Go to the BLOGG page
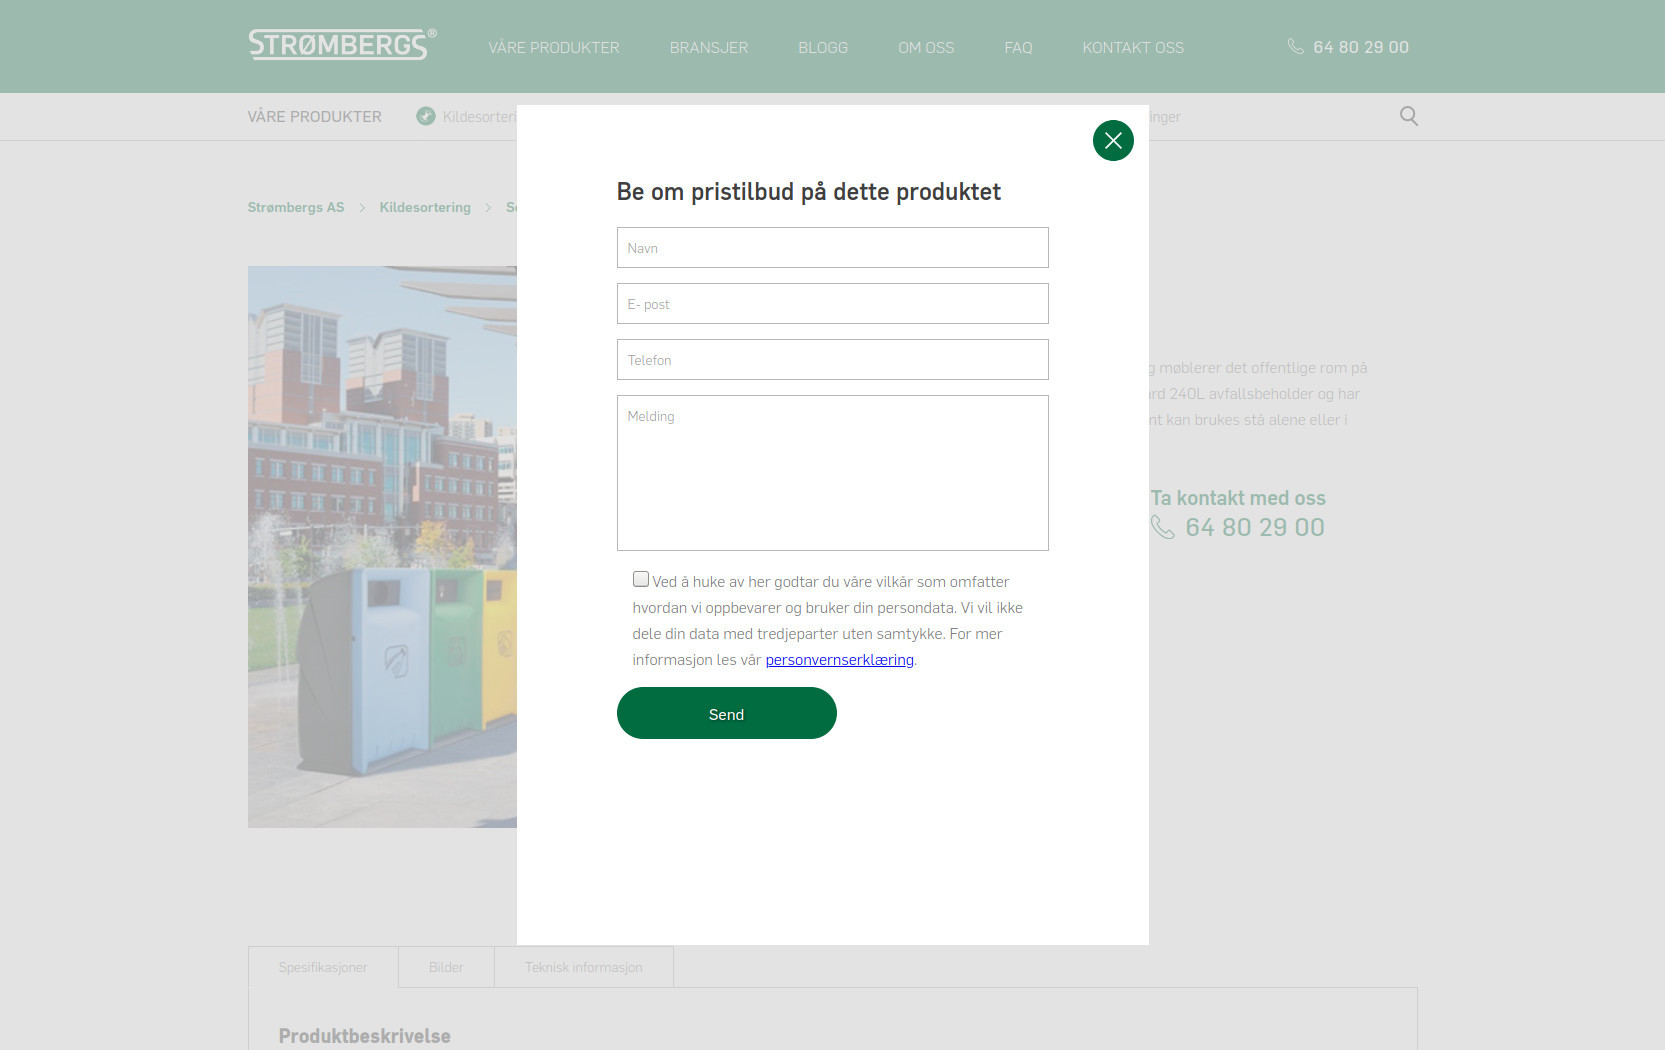The image size is (1665, 1050). point(823,47)
